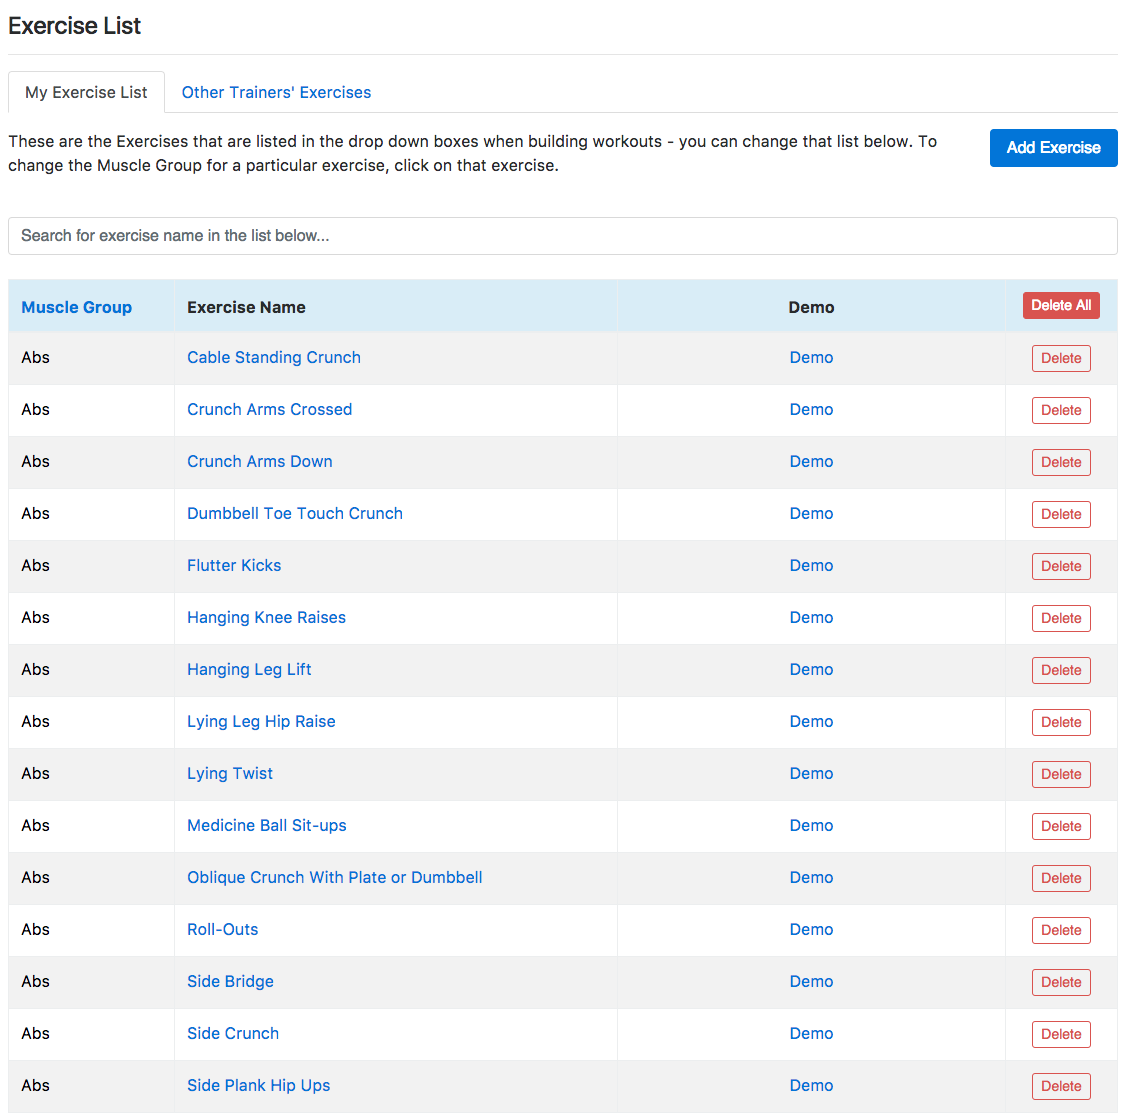1146x1113 pixels.
Task: View Demo for Roll-Outs
Action: coord(811,929)
